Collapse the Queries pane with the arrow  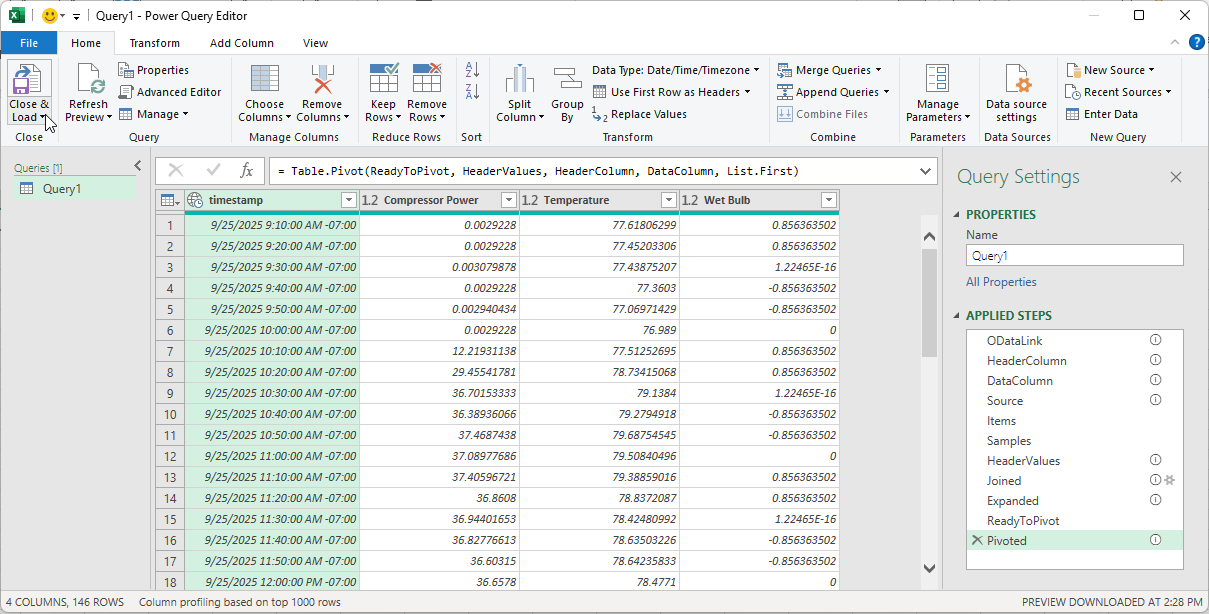(x=138, y=166)
